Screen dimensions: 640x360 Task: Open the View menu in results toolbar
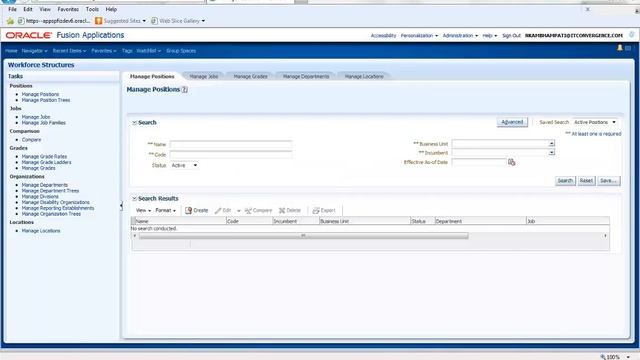[x=143, y=211]
